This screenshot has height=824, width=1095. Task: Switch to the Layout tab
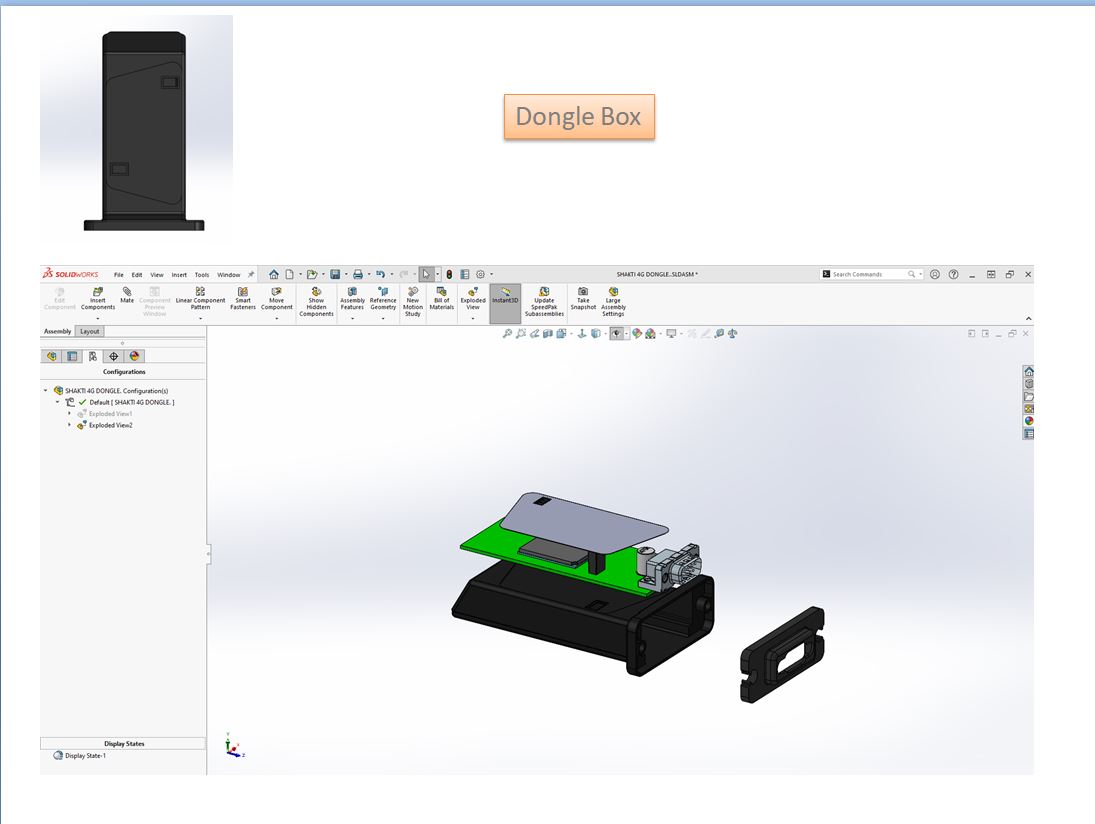coord(89,331)
